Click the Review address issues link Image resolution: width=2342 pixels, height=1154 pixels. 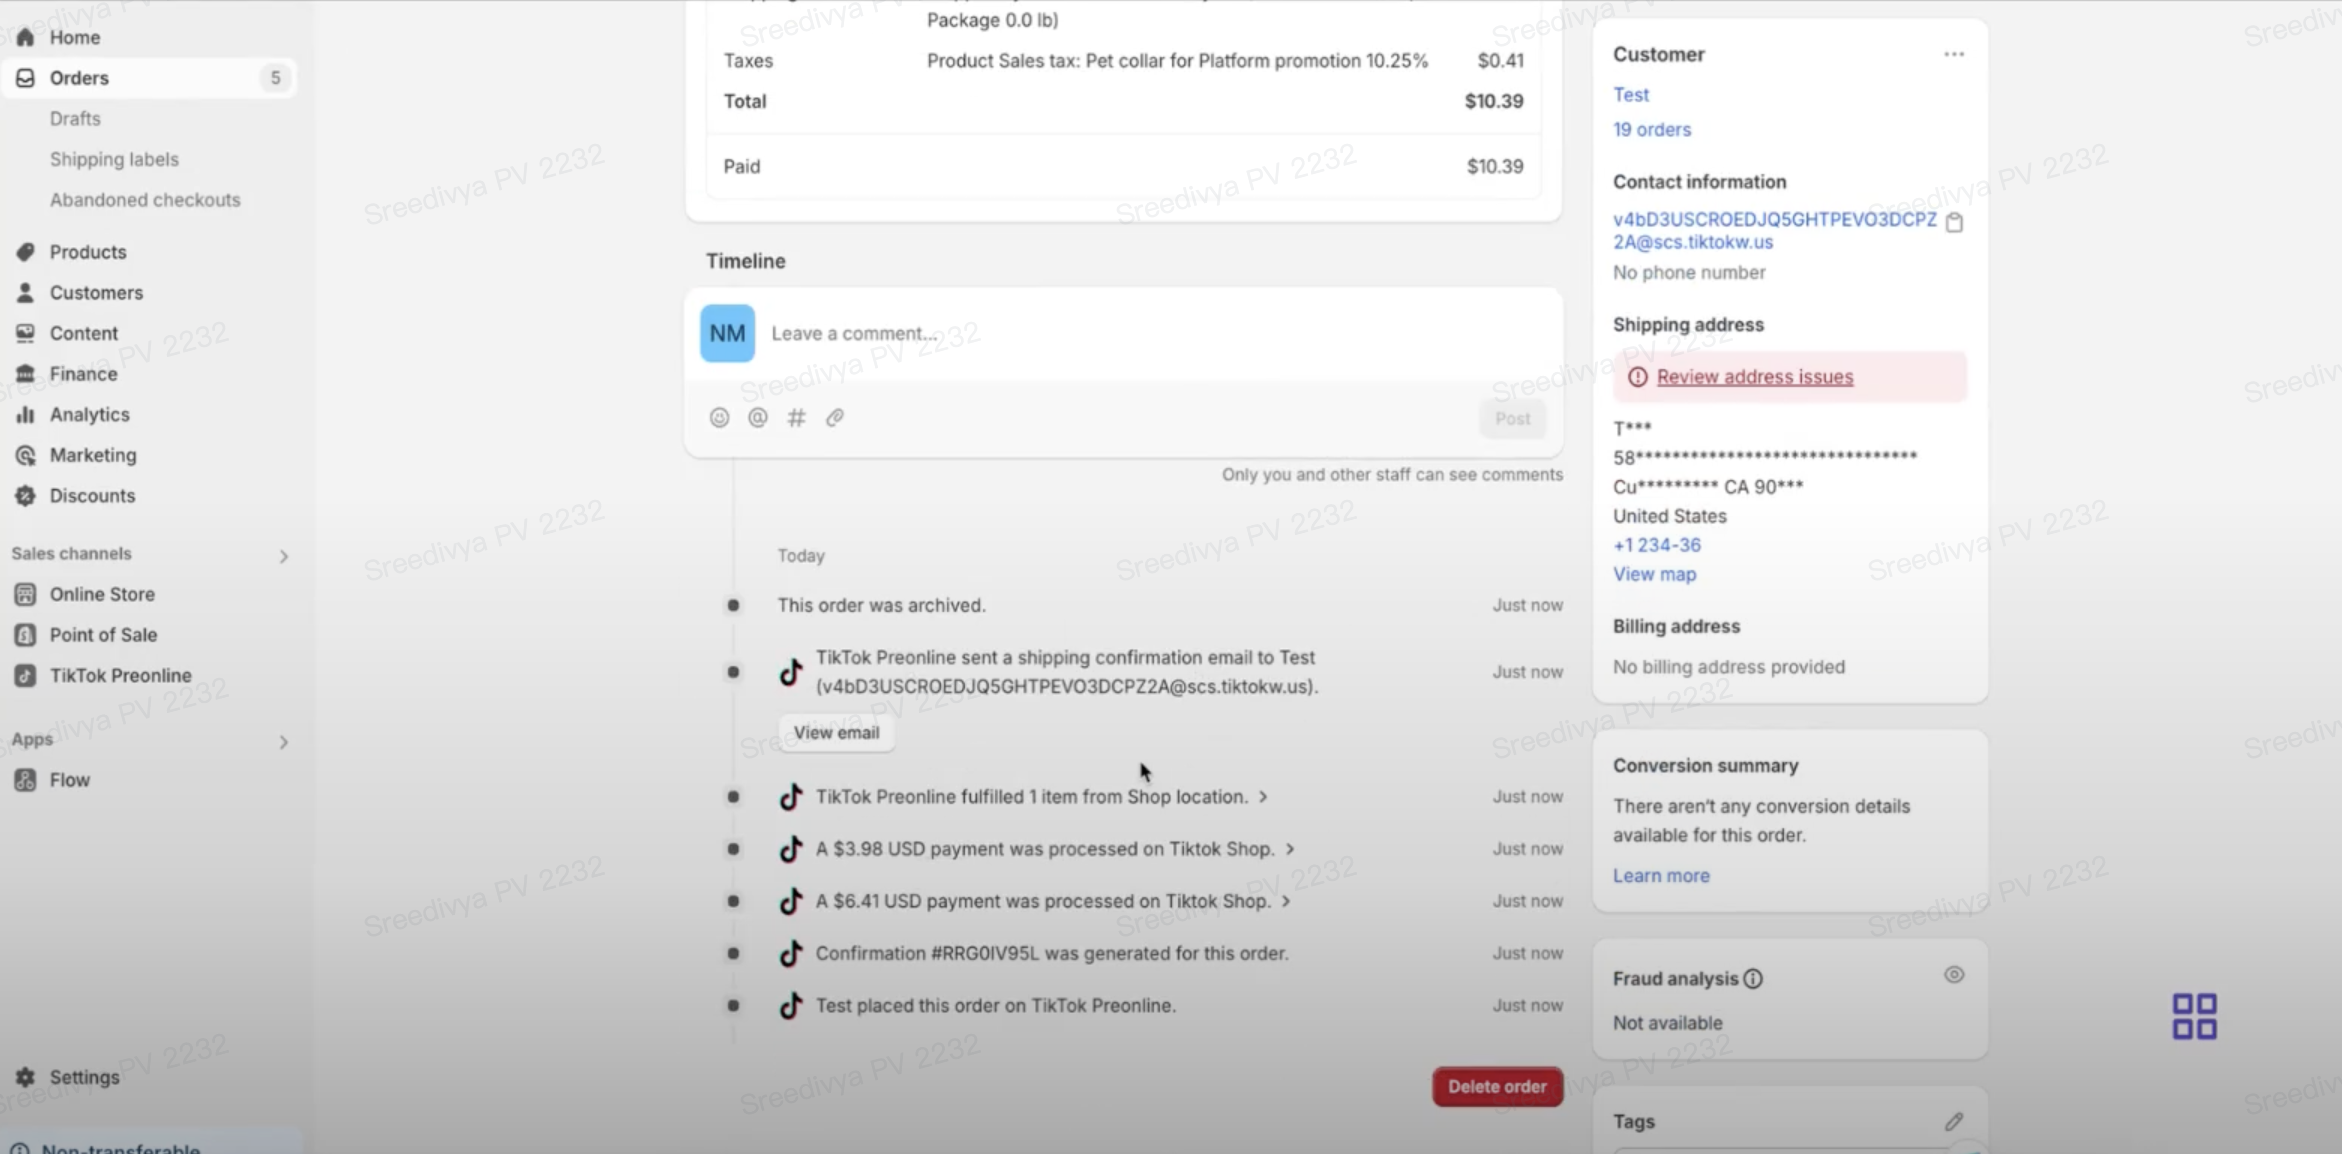[x=1754, y=377]
